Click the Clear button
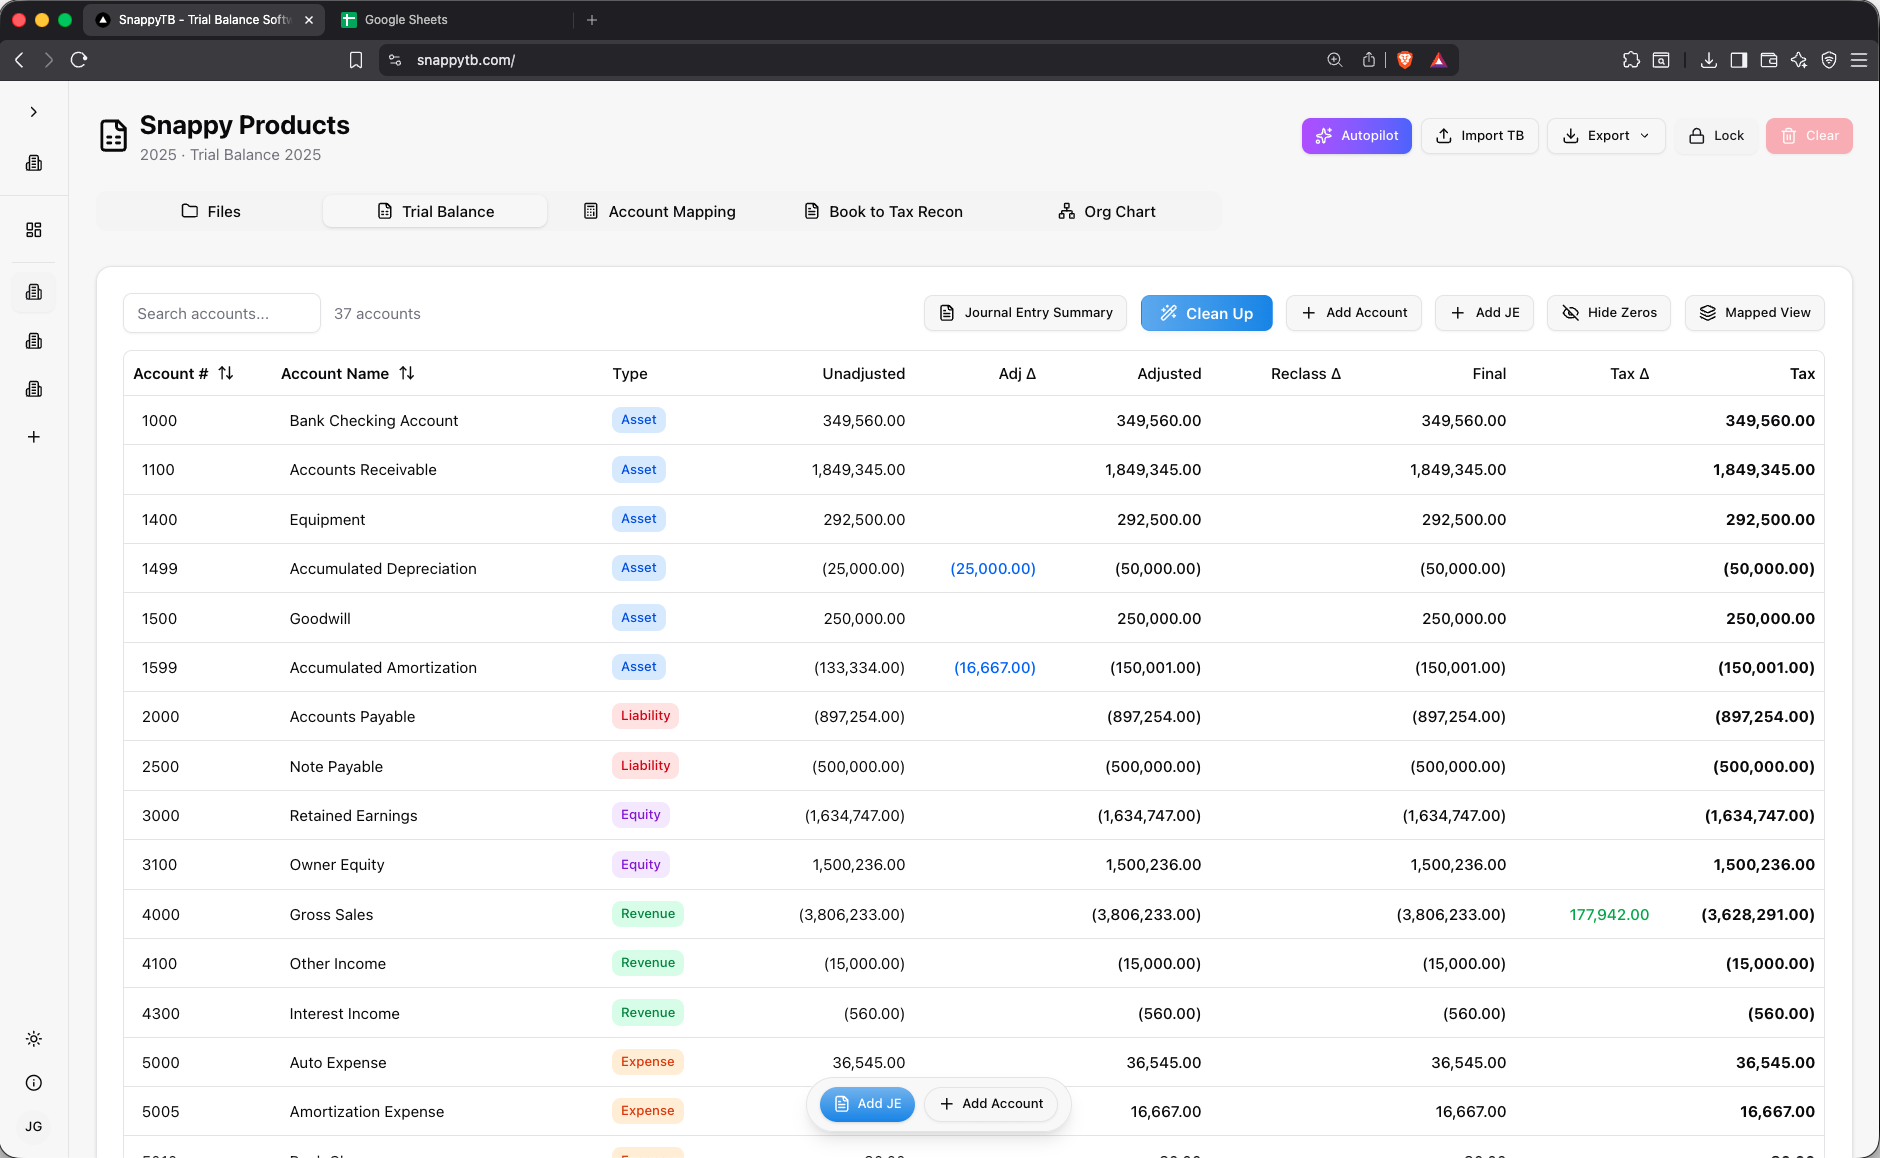This screenshot has height=1158, width=1880. pyautogui.click(x=1809, y=136)
